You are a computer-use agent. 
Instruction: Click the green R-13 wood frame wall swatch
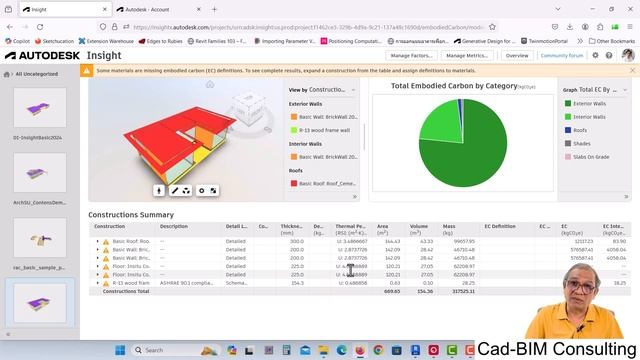(294, 130)
